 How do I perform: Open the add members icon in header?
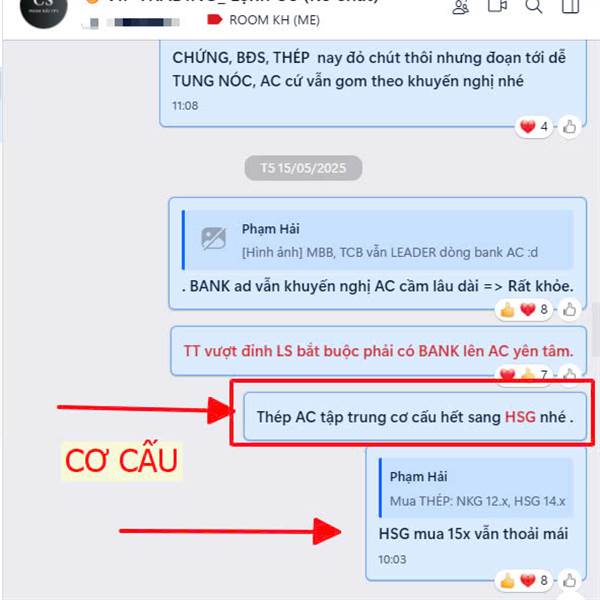tap(460, 7)
